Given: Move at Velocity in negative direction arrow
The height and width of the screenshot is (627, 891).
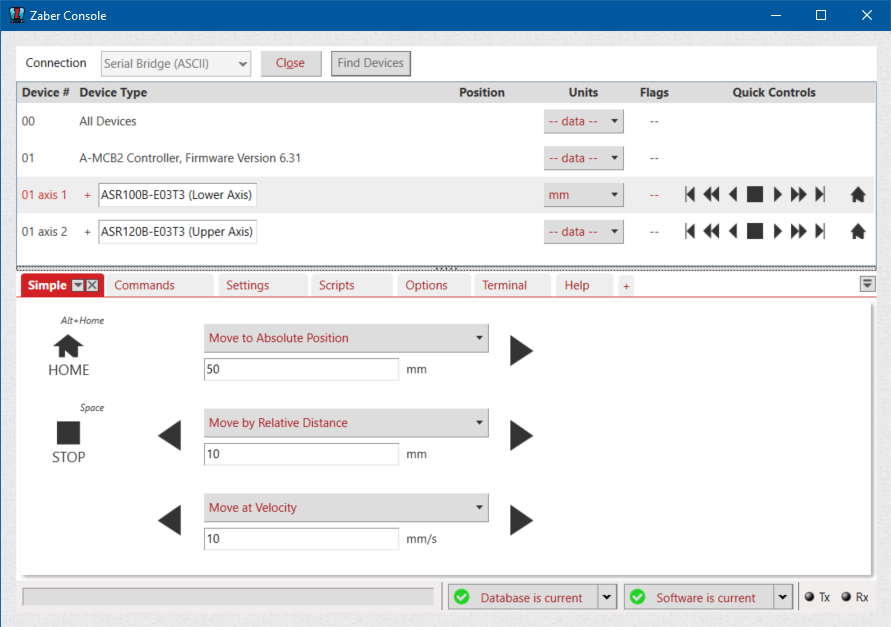Looking at the screenshot, I should pyautogui.click(x=170, y=520).
